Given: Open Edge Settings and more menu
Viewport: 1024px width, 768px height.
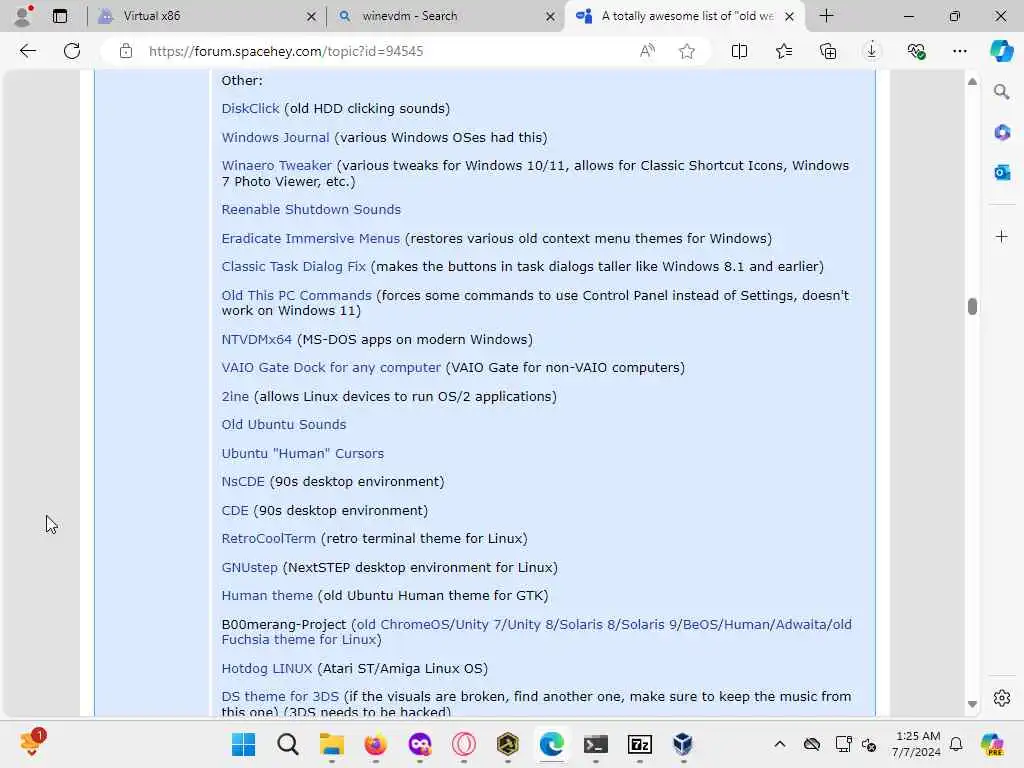Looking at the screenshot, I should 959,51.
